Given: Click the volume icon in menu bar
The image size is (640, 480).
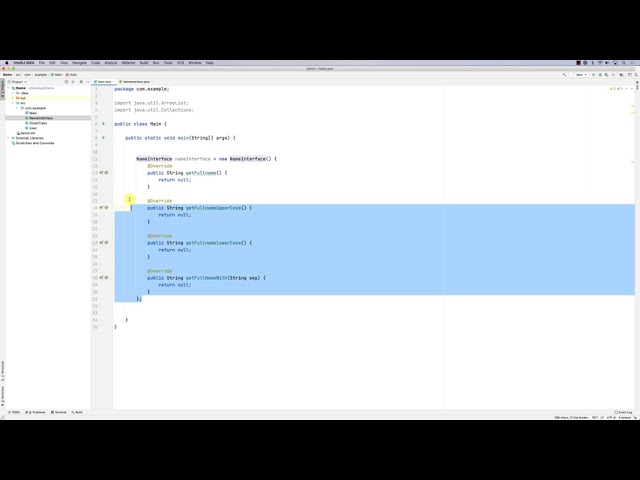Looking at the screenshot, I should [x=607, y=63].
